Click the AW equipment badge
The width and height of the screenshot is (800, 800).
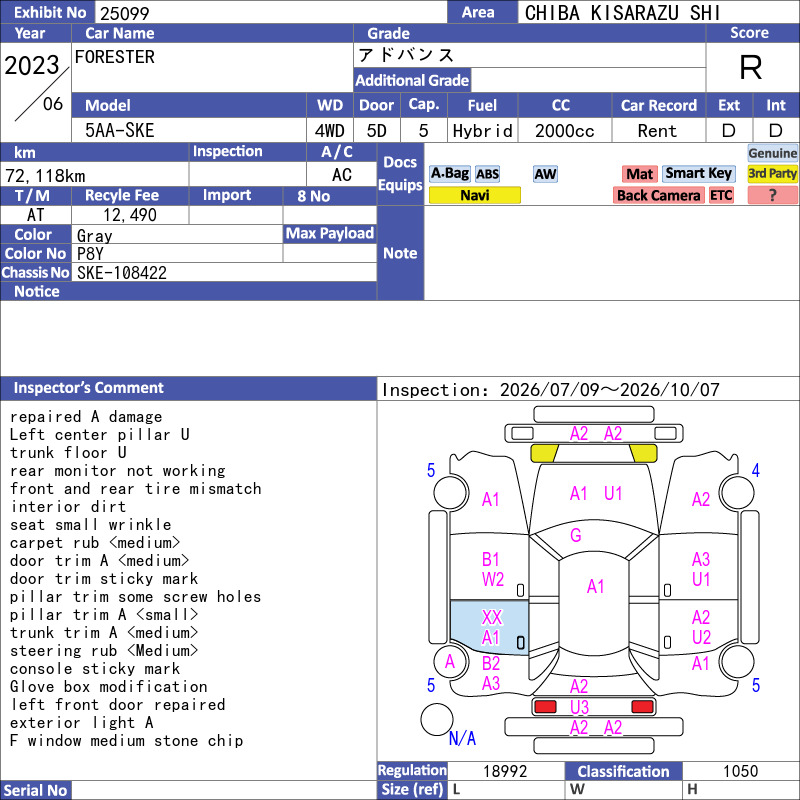point(545,174)
